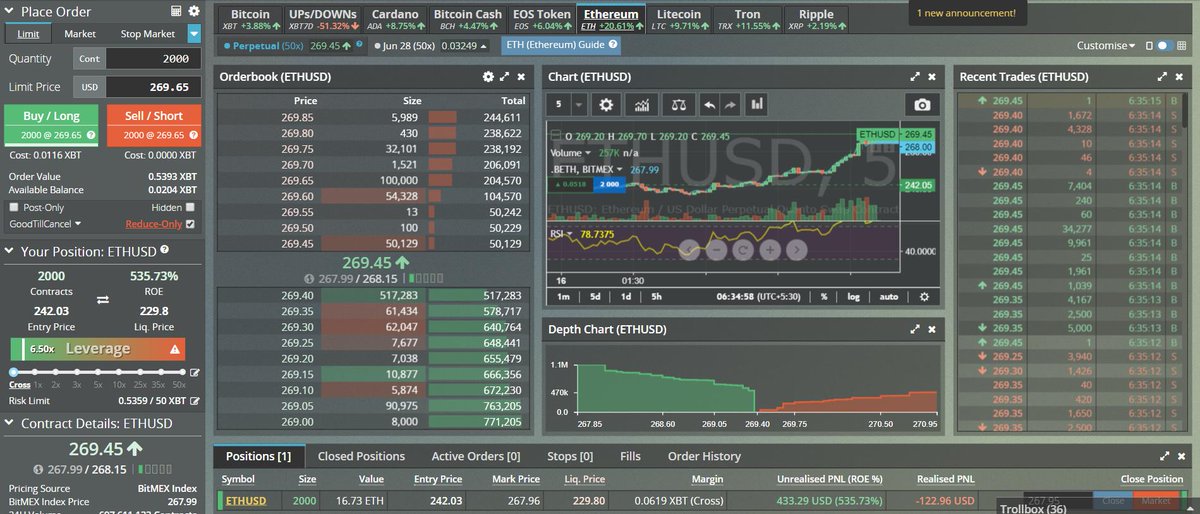Uncheck the Reduce-Only checkbox
This screenshot has width=1200, height=514.
point(191,224)
